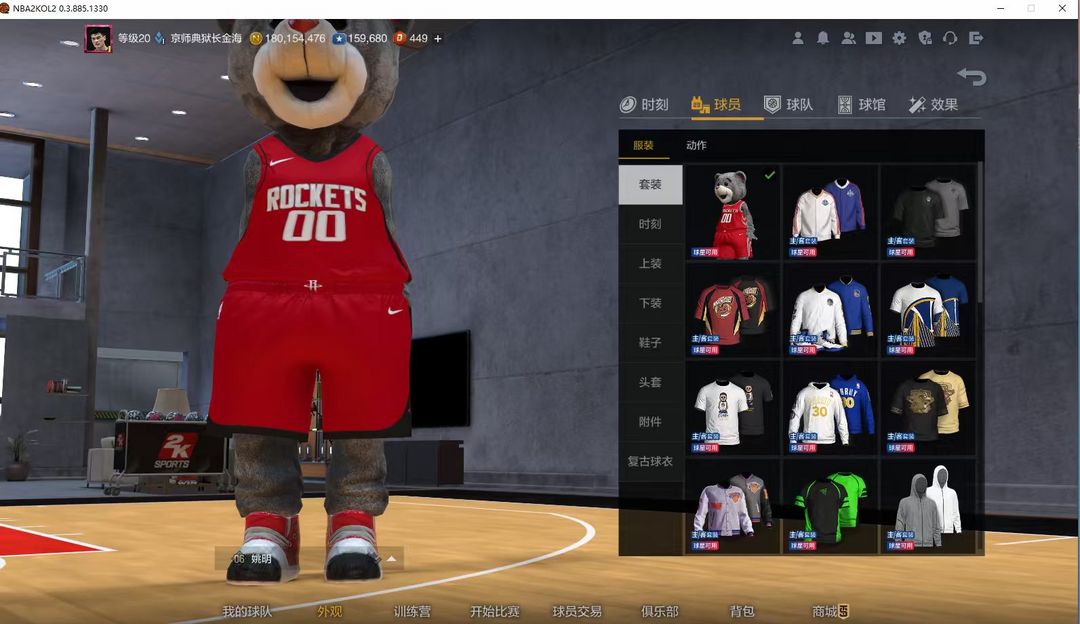Choose the 下装 category

pos(650,303)
